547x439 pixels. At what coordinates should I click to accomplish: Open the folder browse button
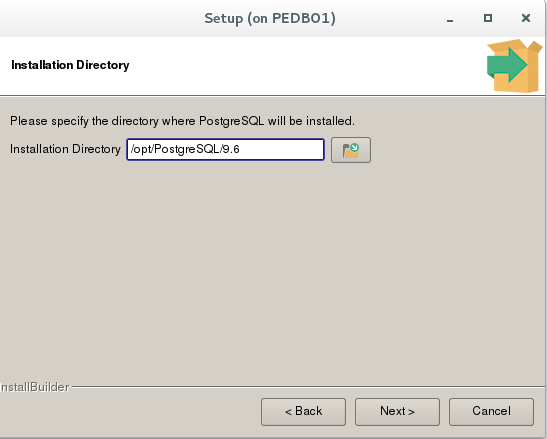(x=351, y=150)
